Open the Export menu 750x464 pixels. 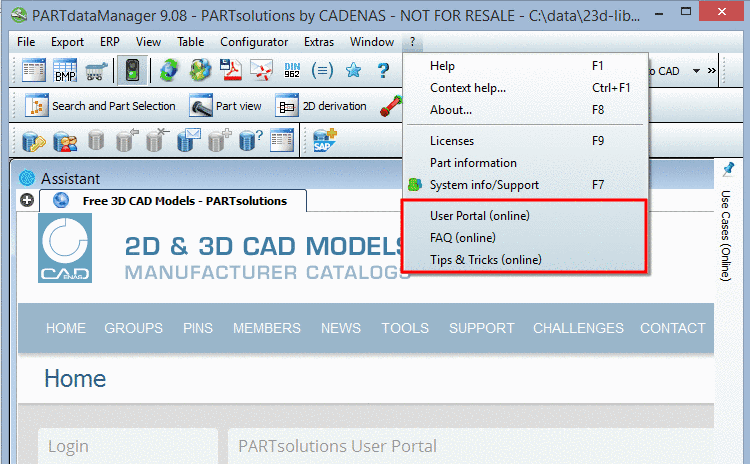[67, 42]
